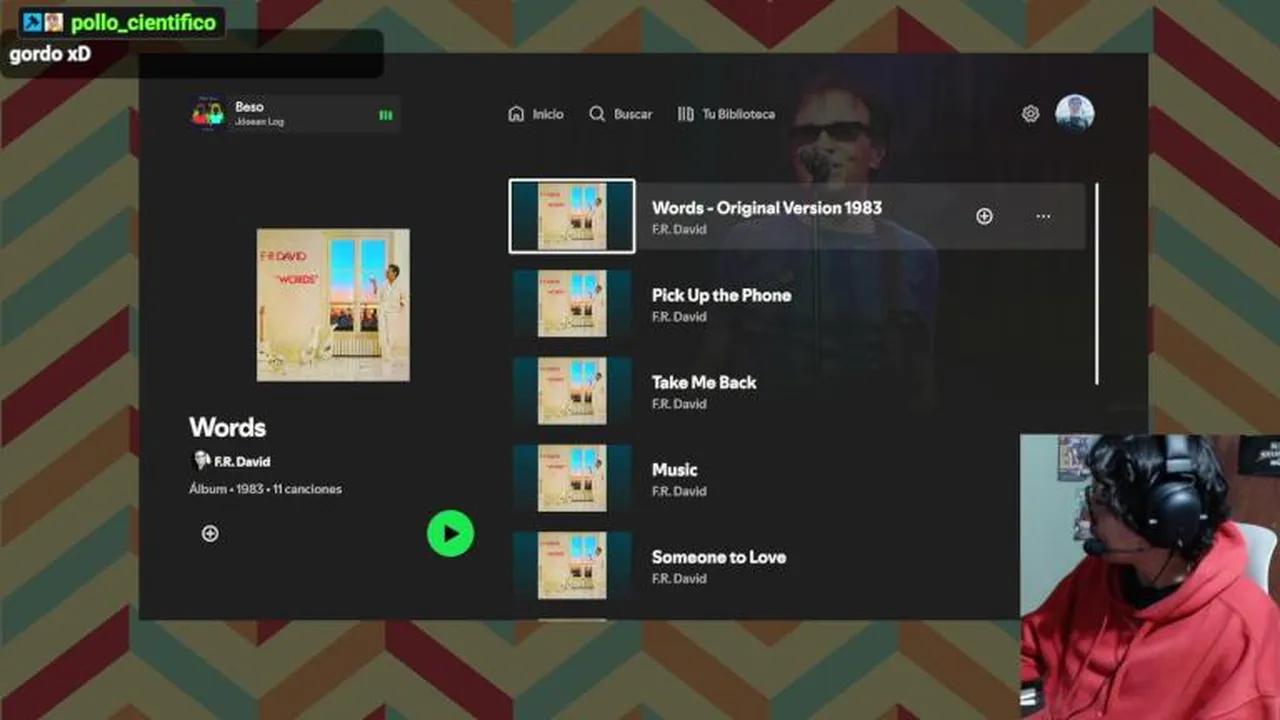
Task: Click the house icon beside Inicio
Action: click(516, 114)
